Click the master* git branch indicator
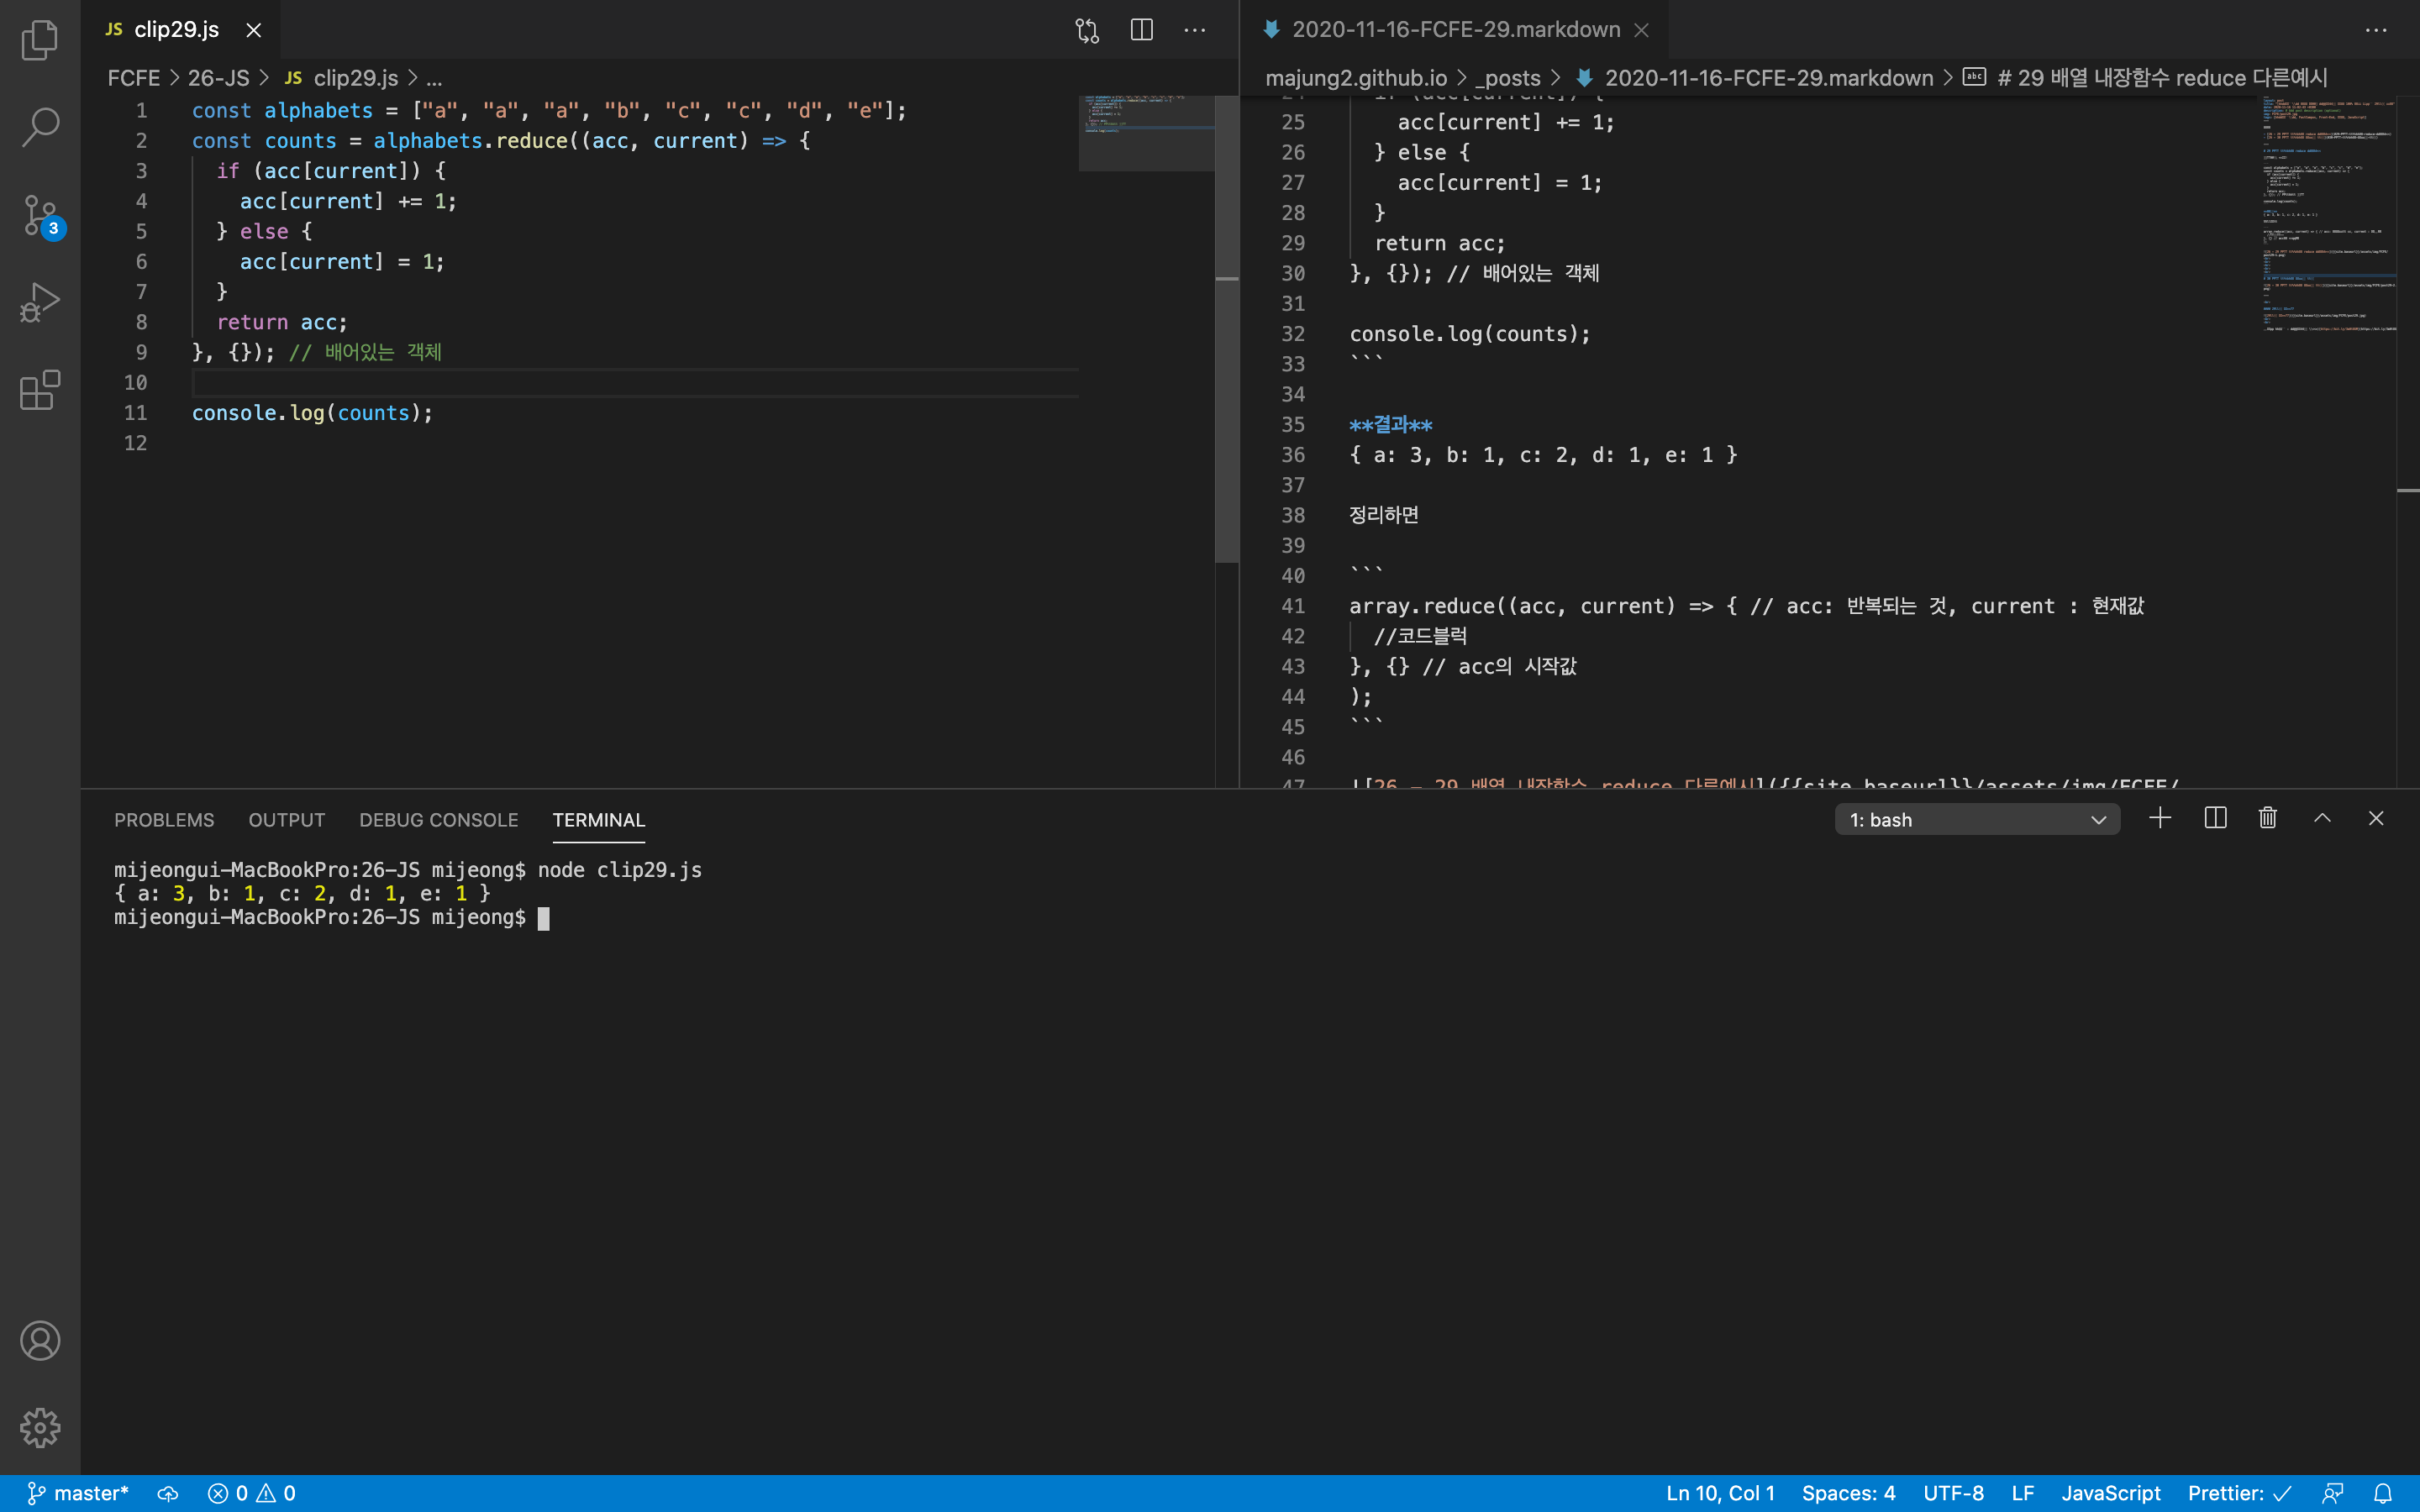This screenshot has height=1512, width=2420. [78, 1493]
